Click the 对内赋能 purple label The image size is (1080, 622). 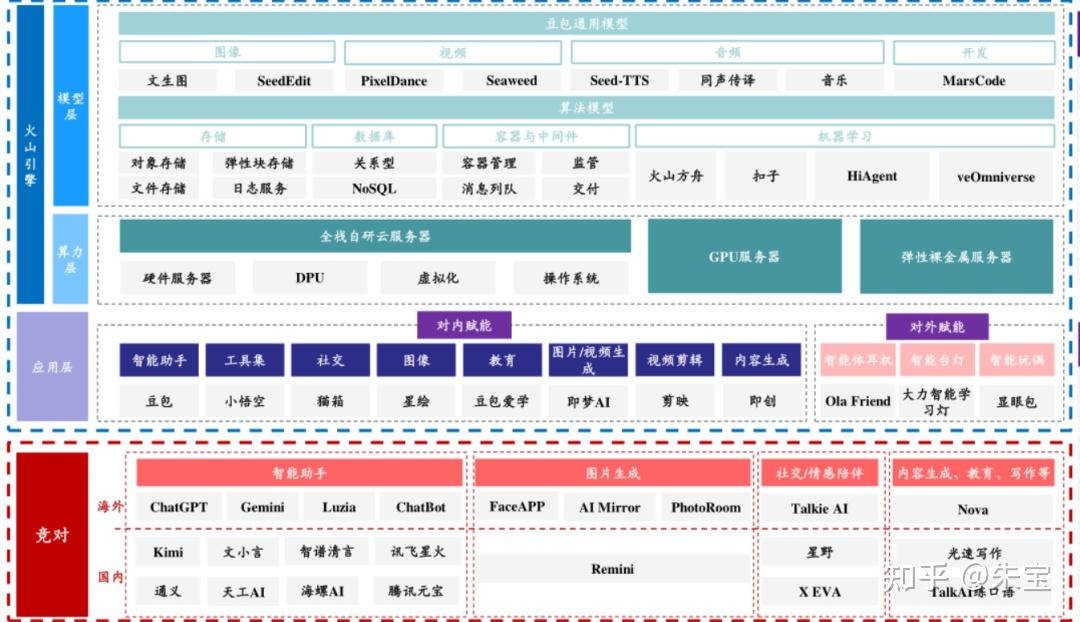464,325
